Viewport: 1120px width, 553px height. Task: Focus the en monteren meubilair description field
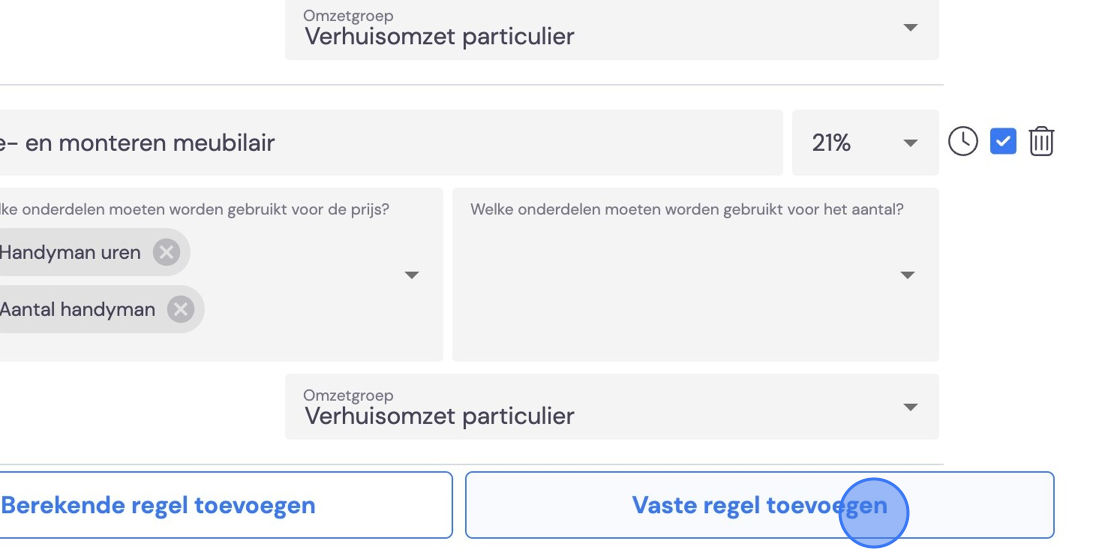click(x=391, y=143)
